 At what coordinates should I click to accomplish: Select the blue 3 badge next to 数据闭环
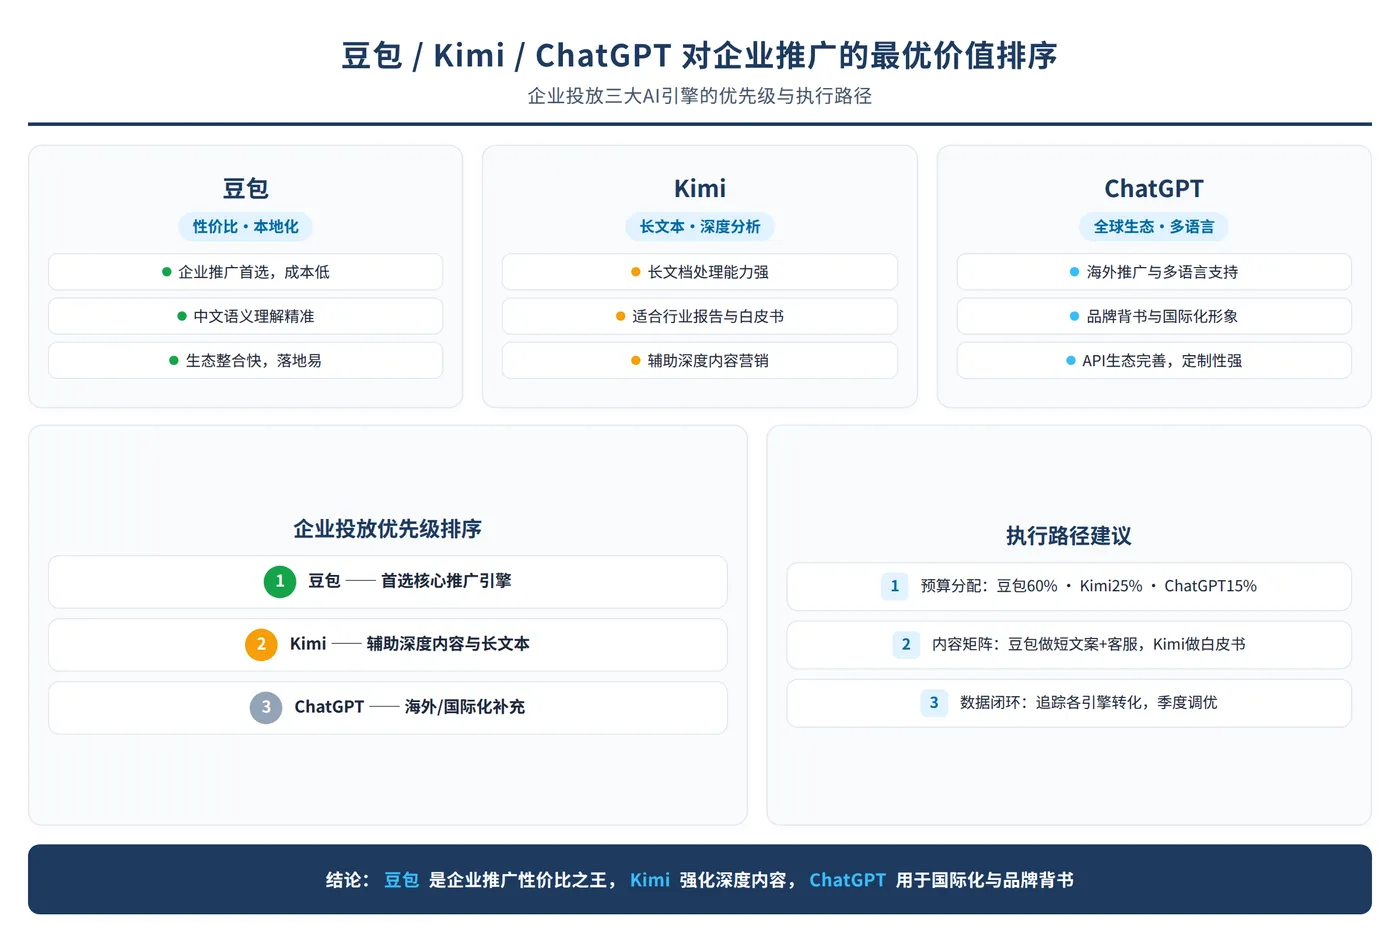coord(934,702)
